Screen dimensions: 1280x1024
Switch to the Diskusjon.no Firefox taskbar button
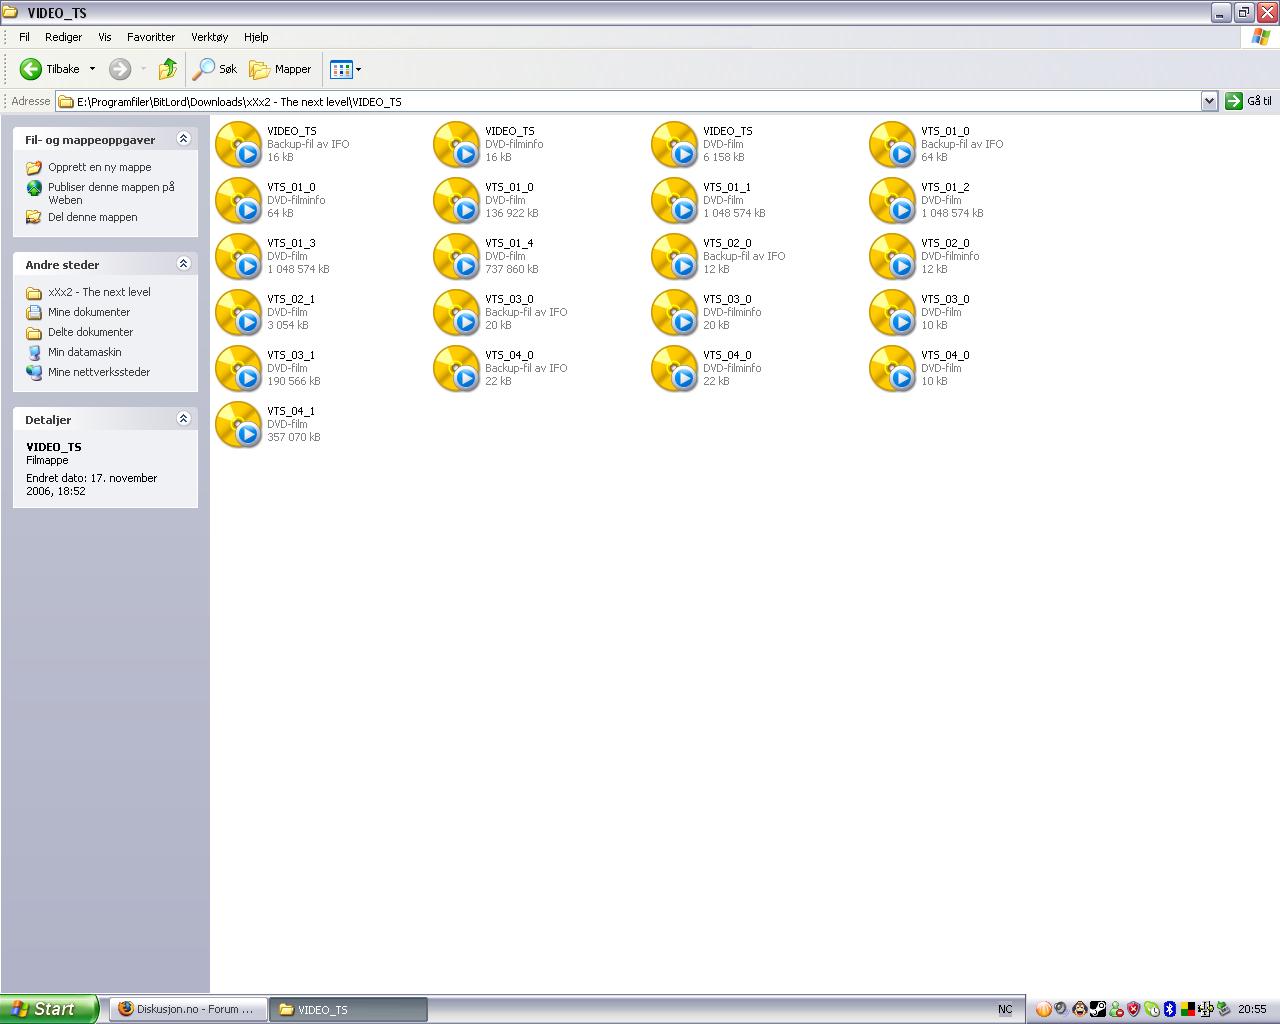pos(187,1009)
